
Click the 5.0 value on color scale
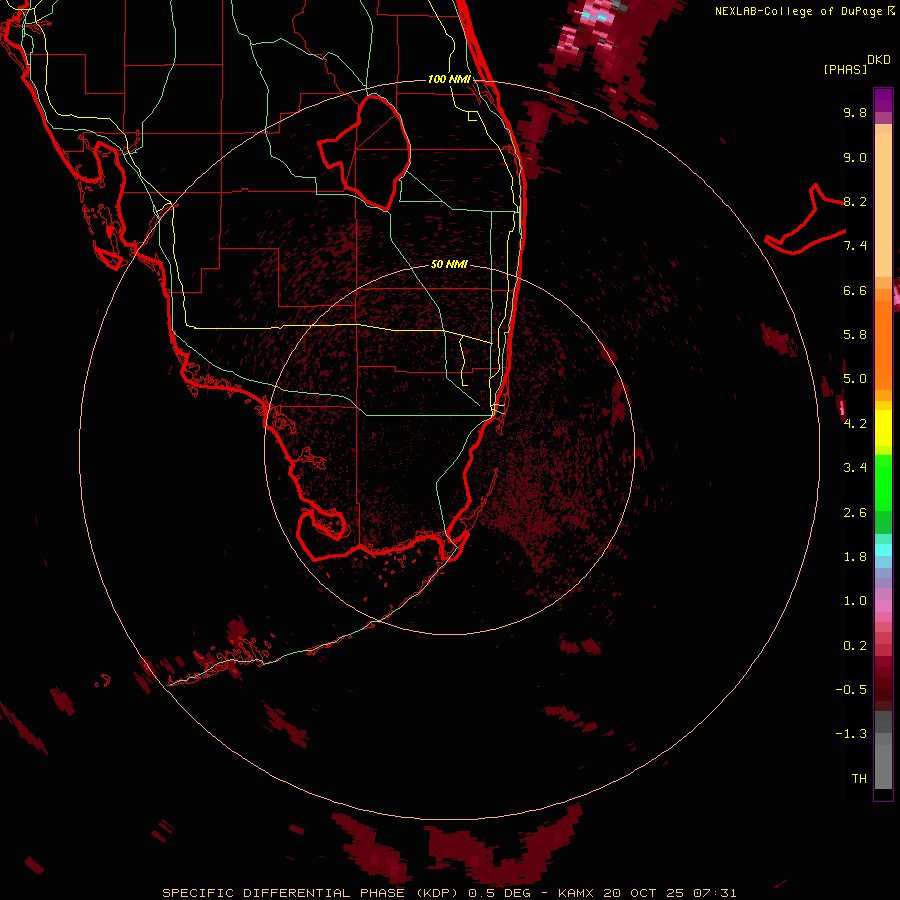click(x=855, y=379)
